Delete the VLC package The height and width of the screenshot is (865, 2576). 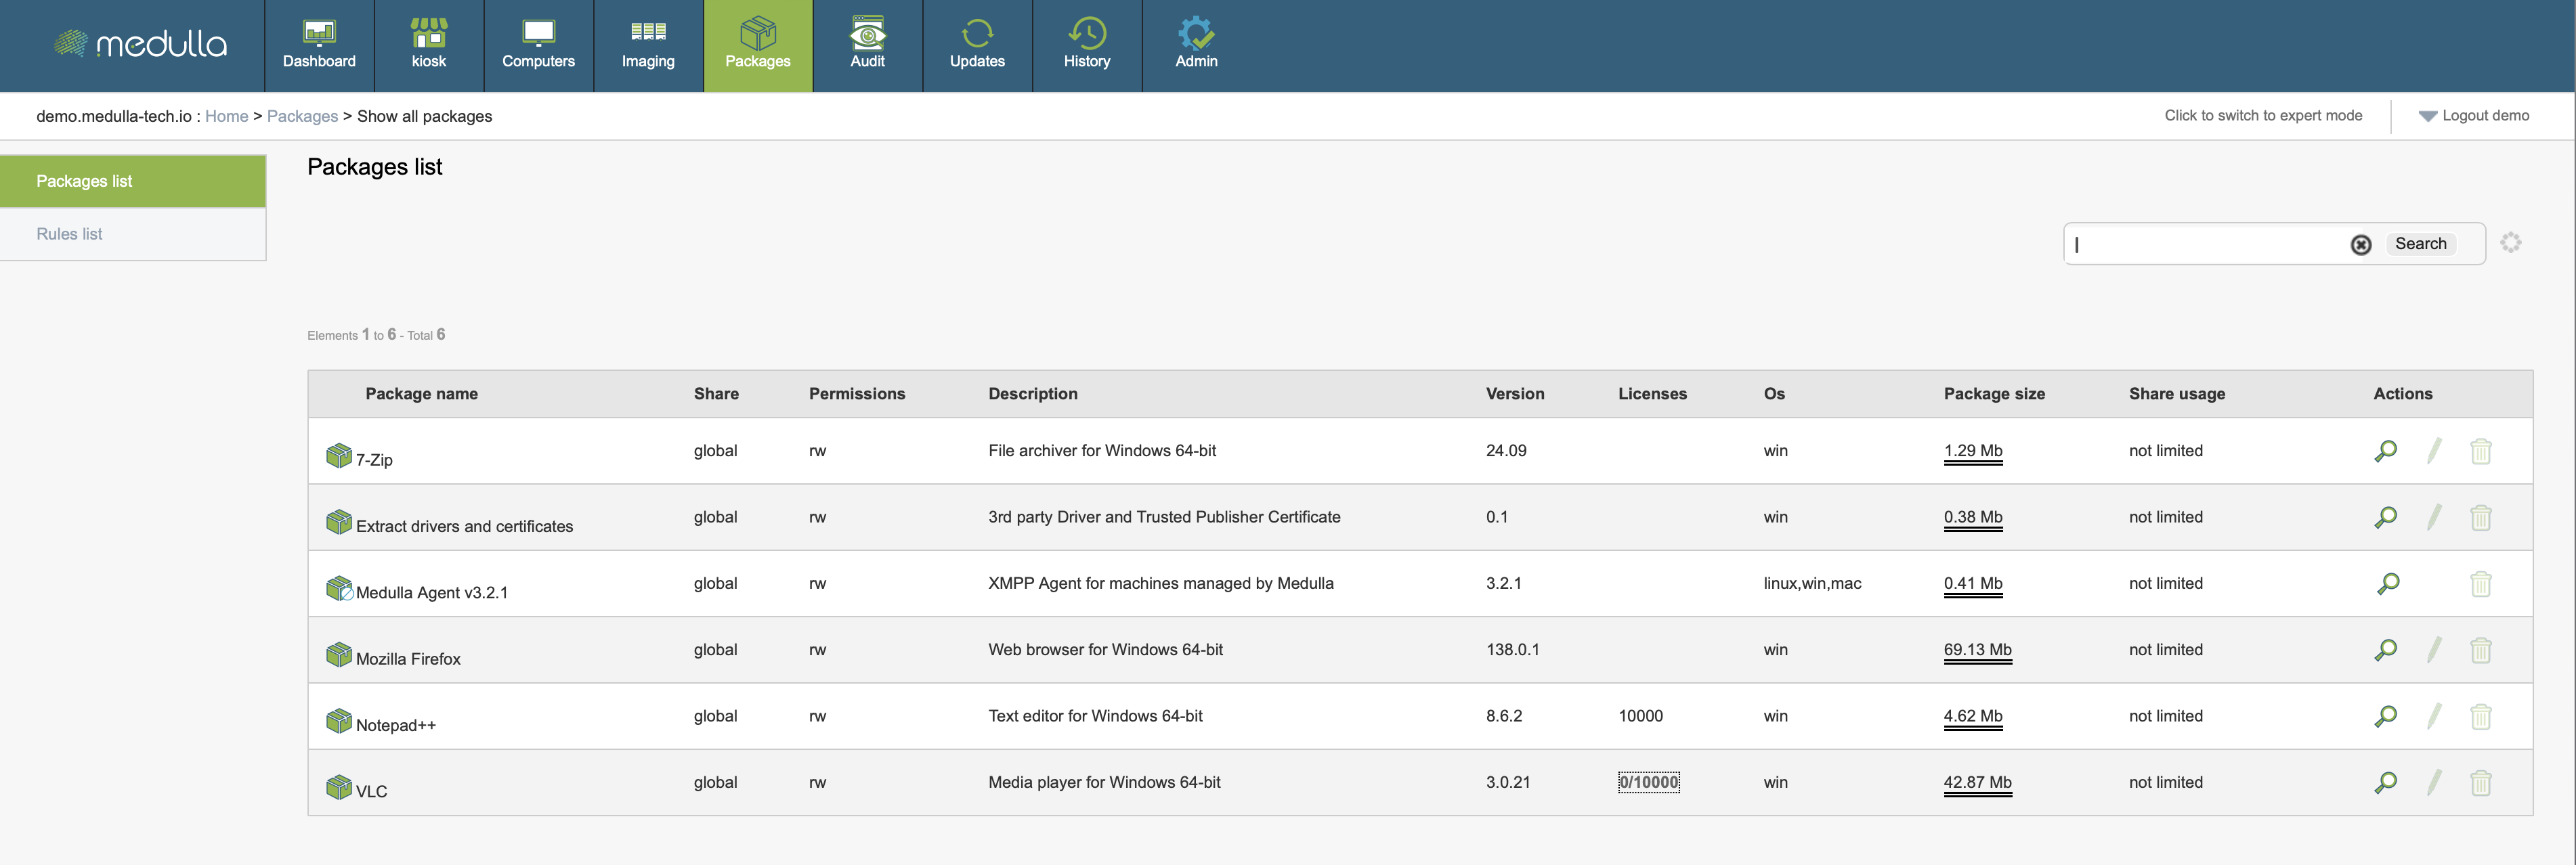click(x=2480, y=783)
